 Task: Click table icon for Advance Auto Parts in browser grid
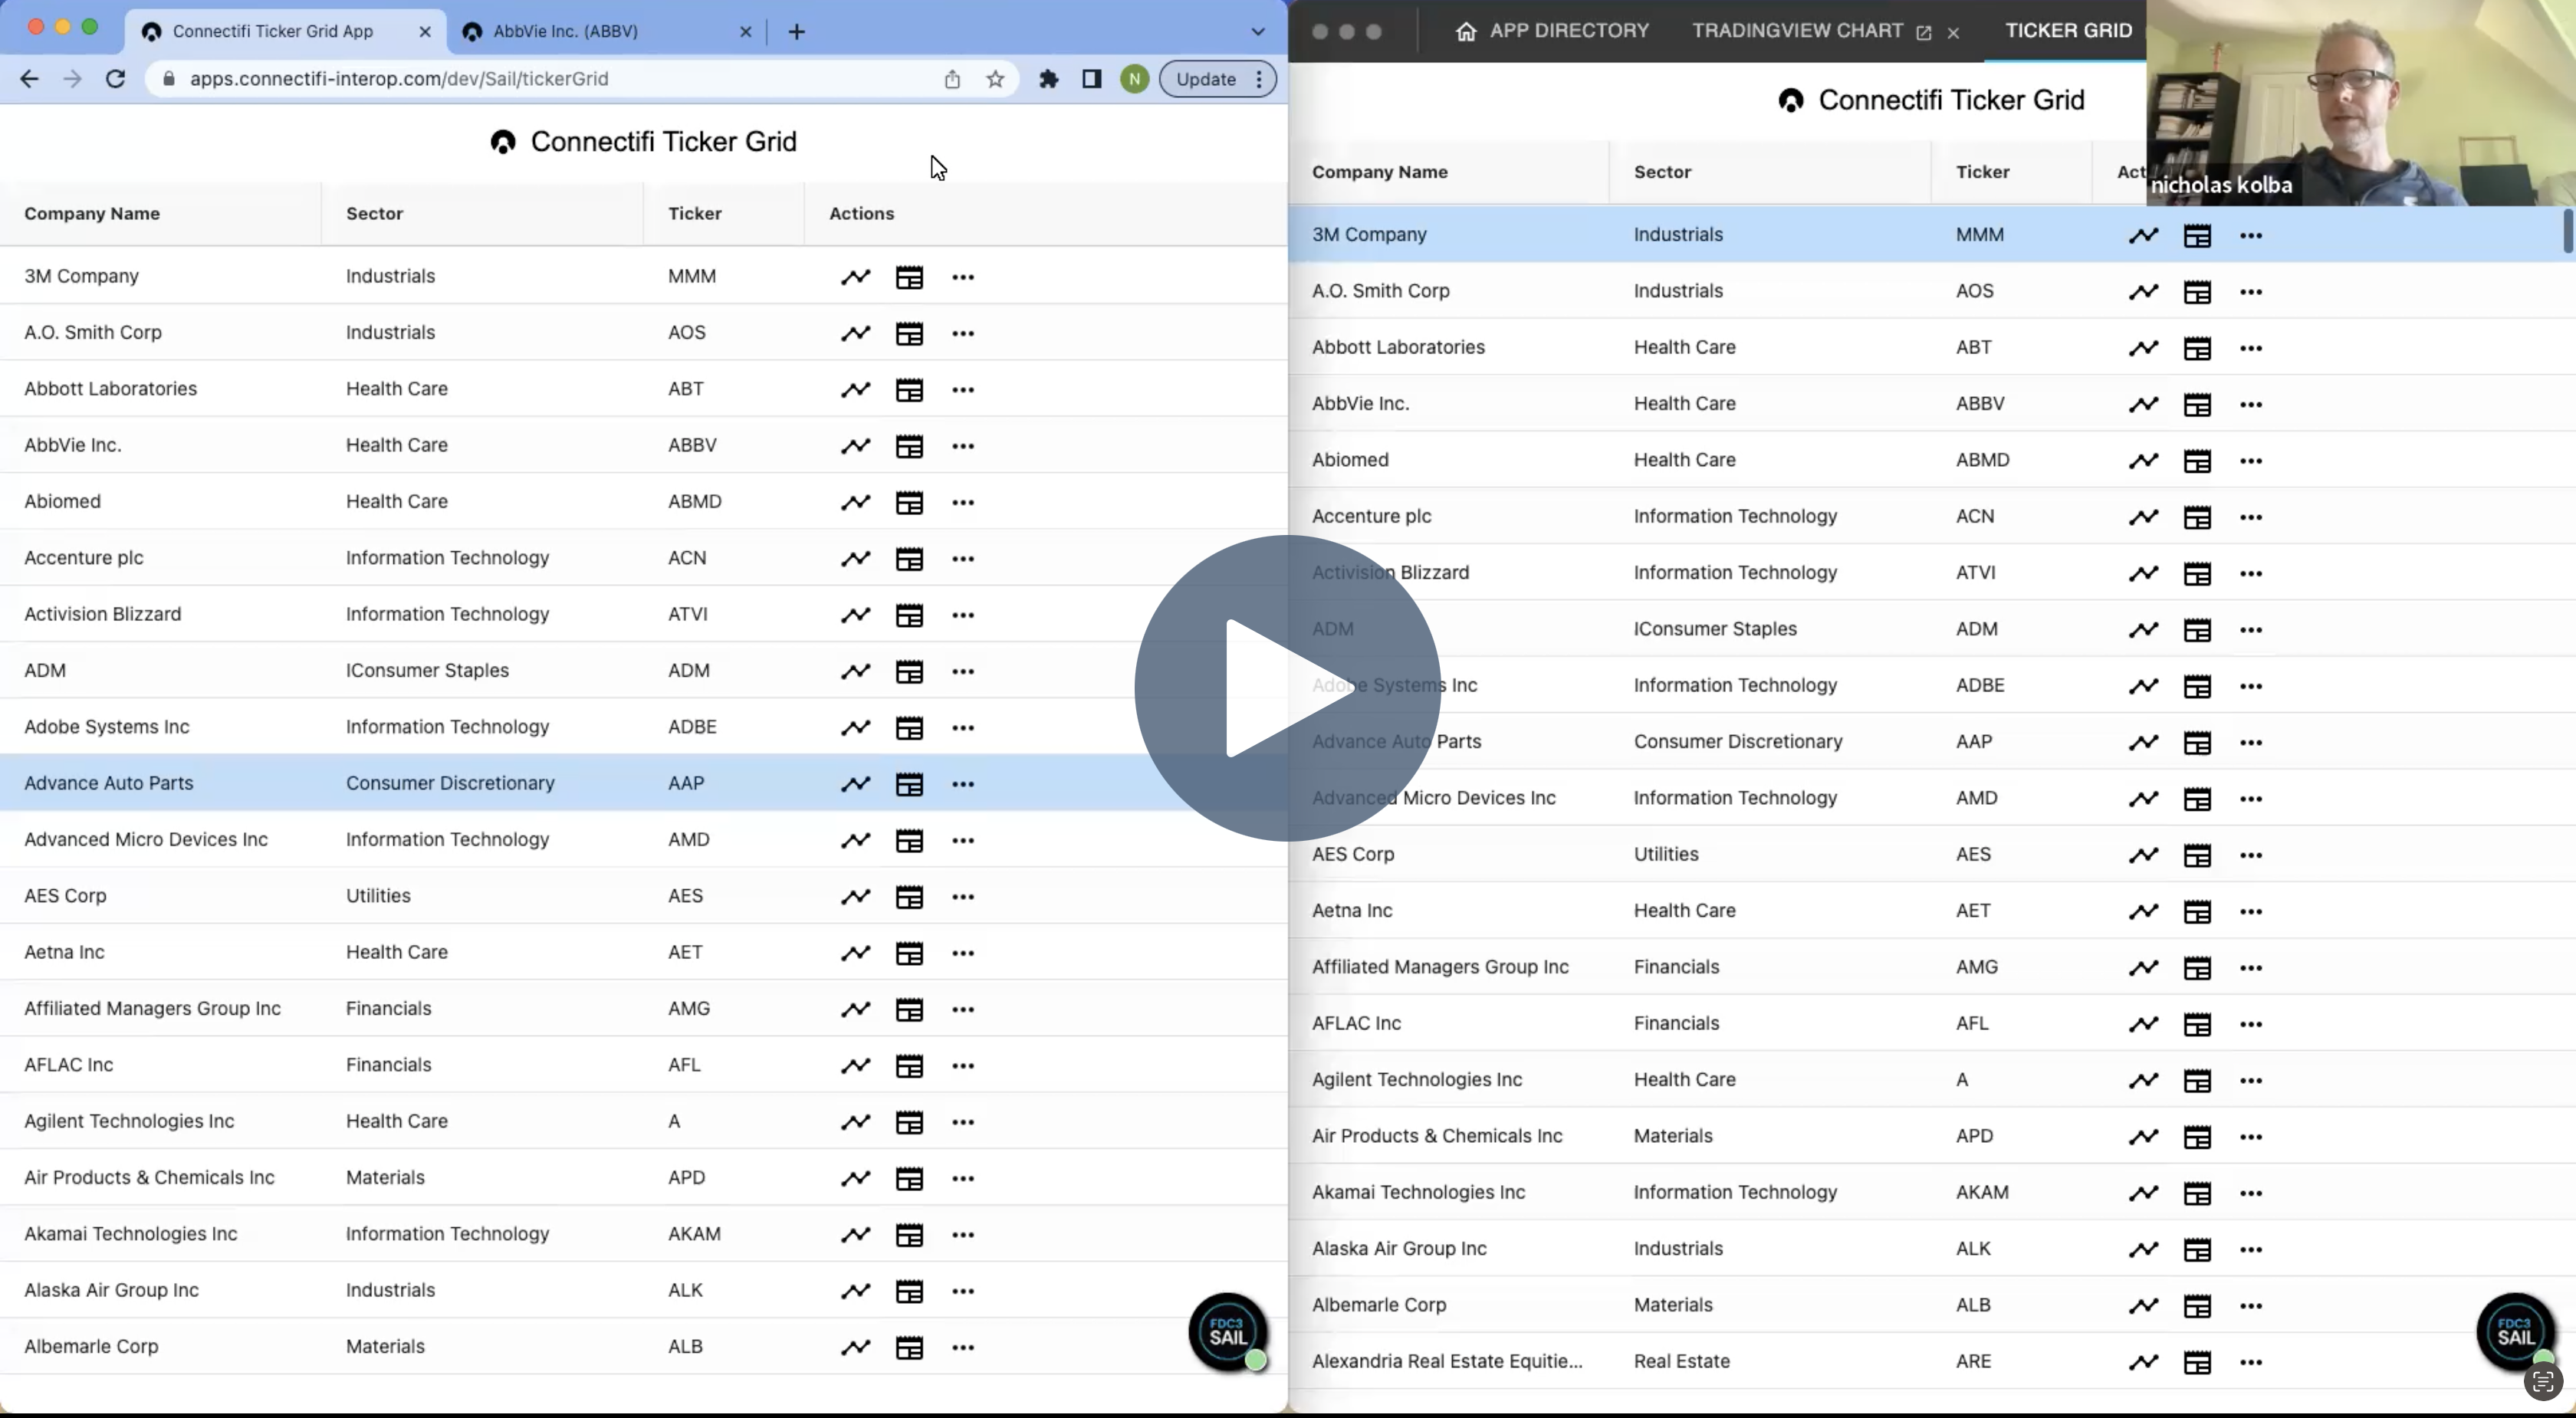pyautogui.click(x=909, y=784)
